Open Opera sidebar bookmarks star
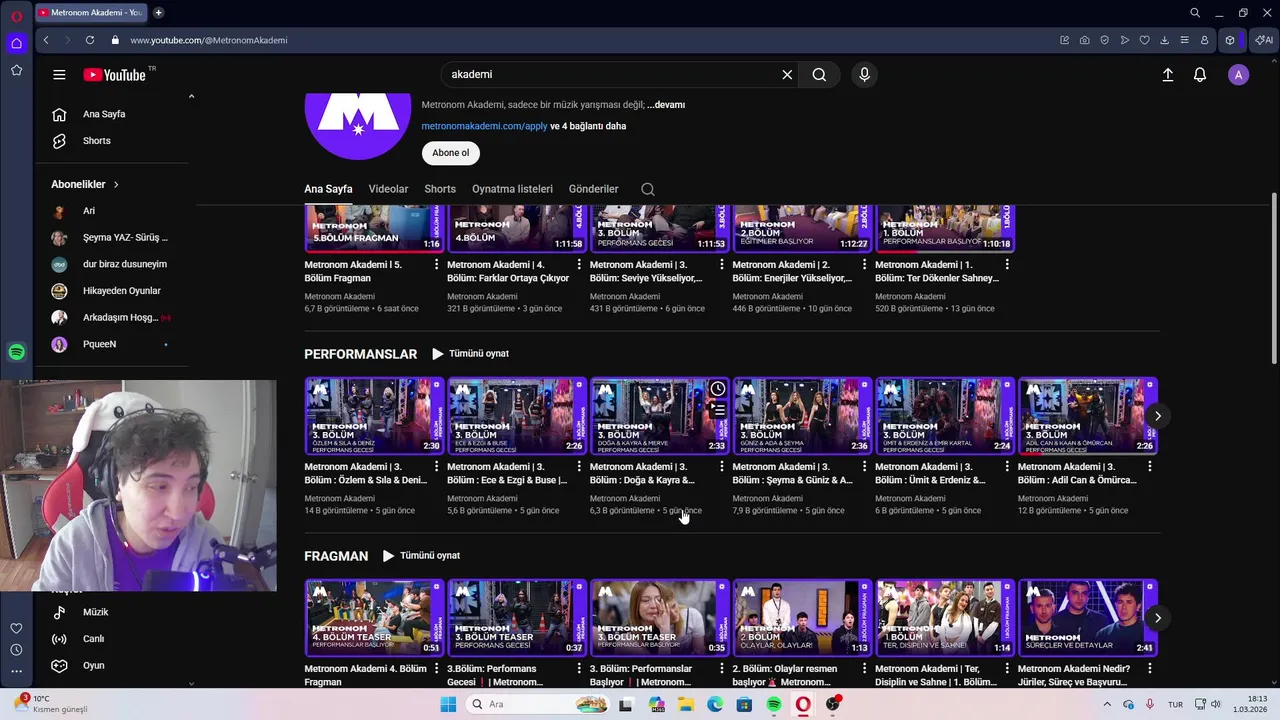 16,70
